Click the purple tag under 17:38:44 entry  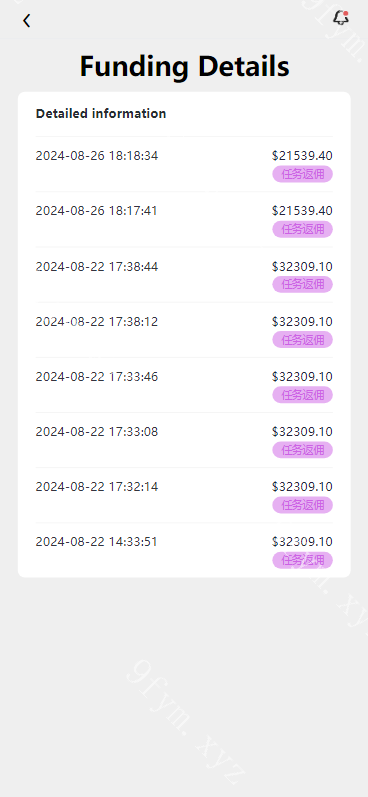click(x=302, y=284)
